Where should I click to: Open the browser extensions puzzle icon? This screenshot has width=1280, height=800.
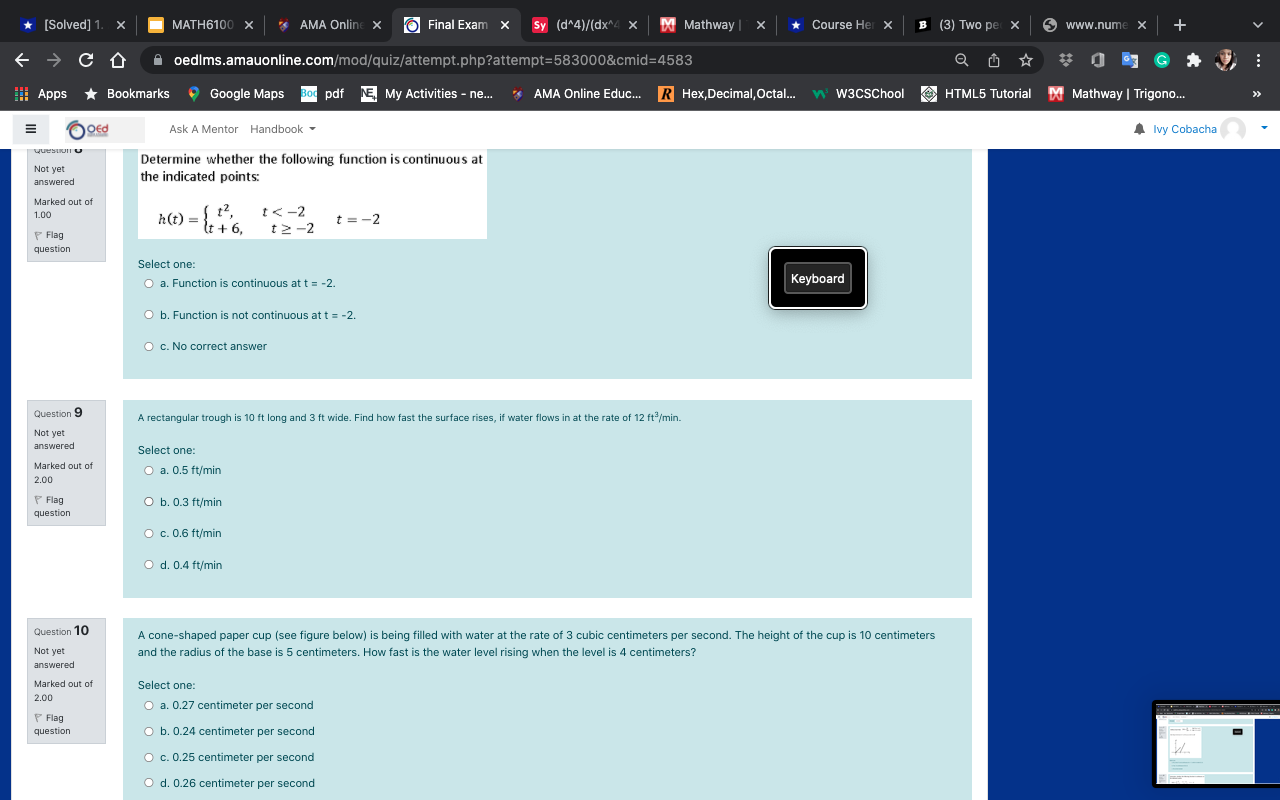coord(1192,60)
